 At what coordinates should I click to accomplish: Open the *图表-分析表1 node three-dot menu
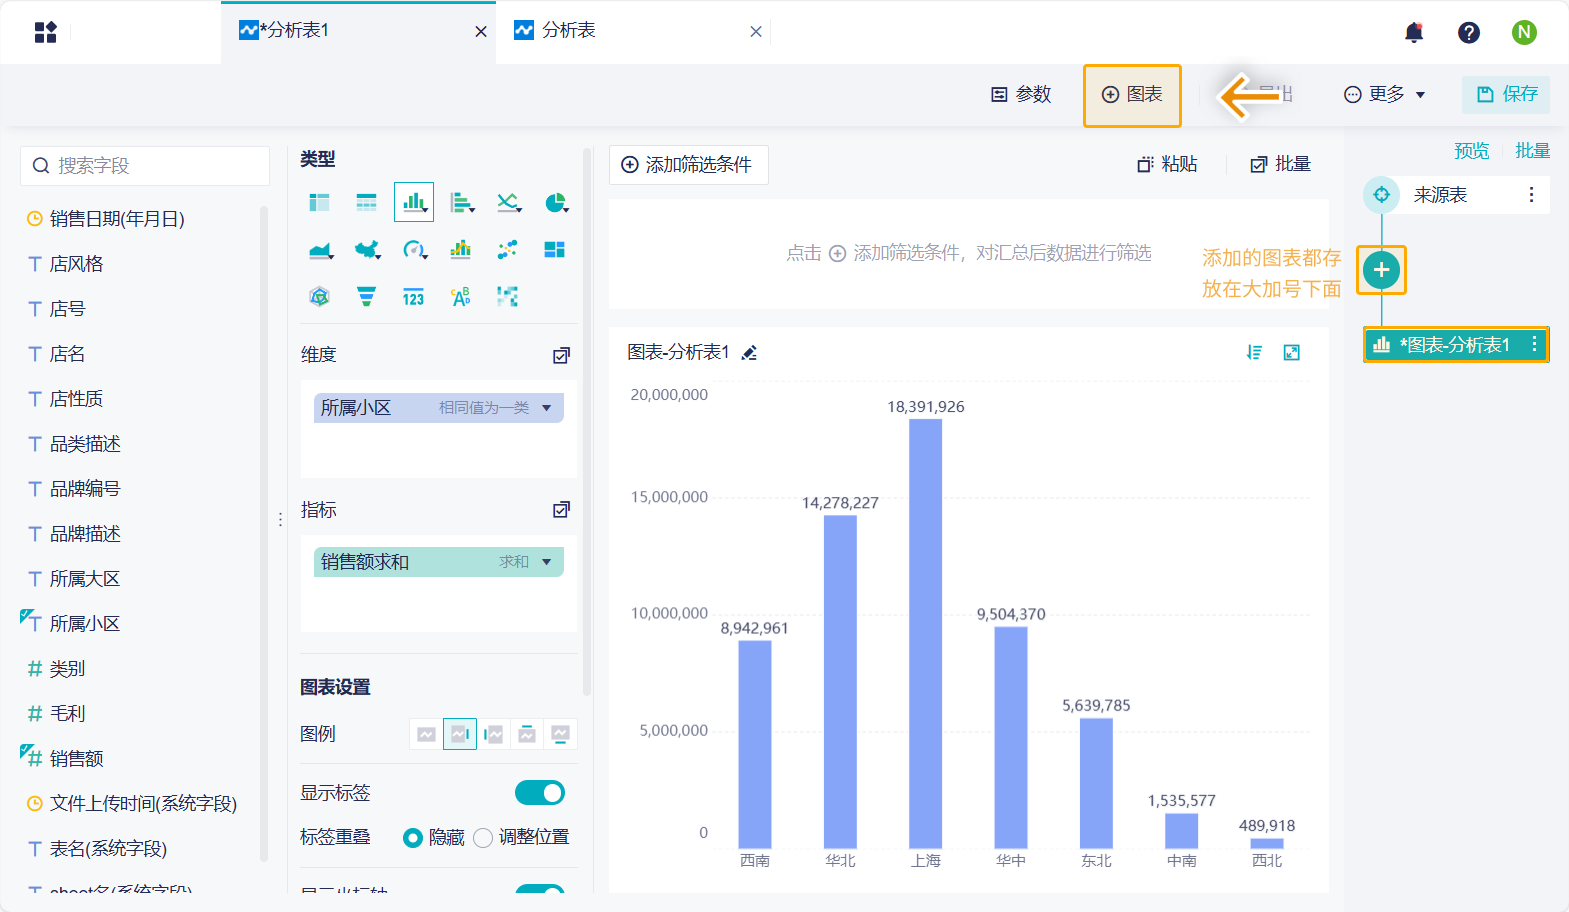pyautogui.click(x=1534, y=344)
